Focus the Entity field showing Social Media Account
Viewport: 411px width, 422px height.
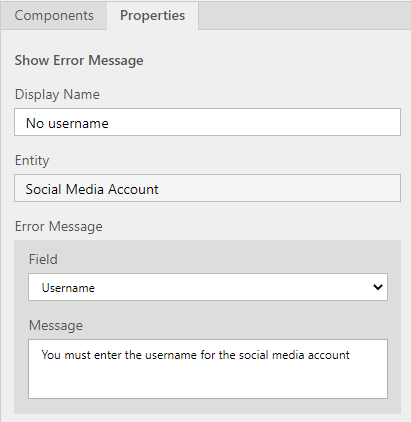coord(207,188)
